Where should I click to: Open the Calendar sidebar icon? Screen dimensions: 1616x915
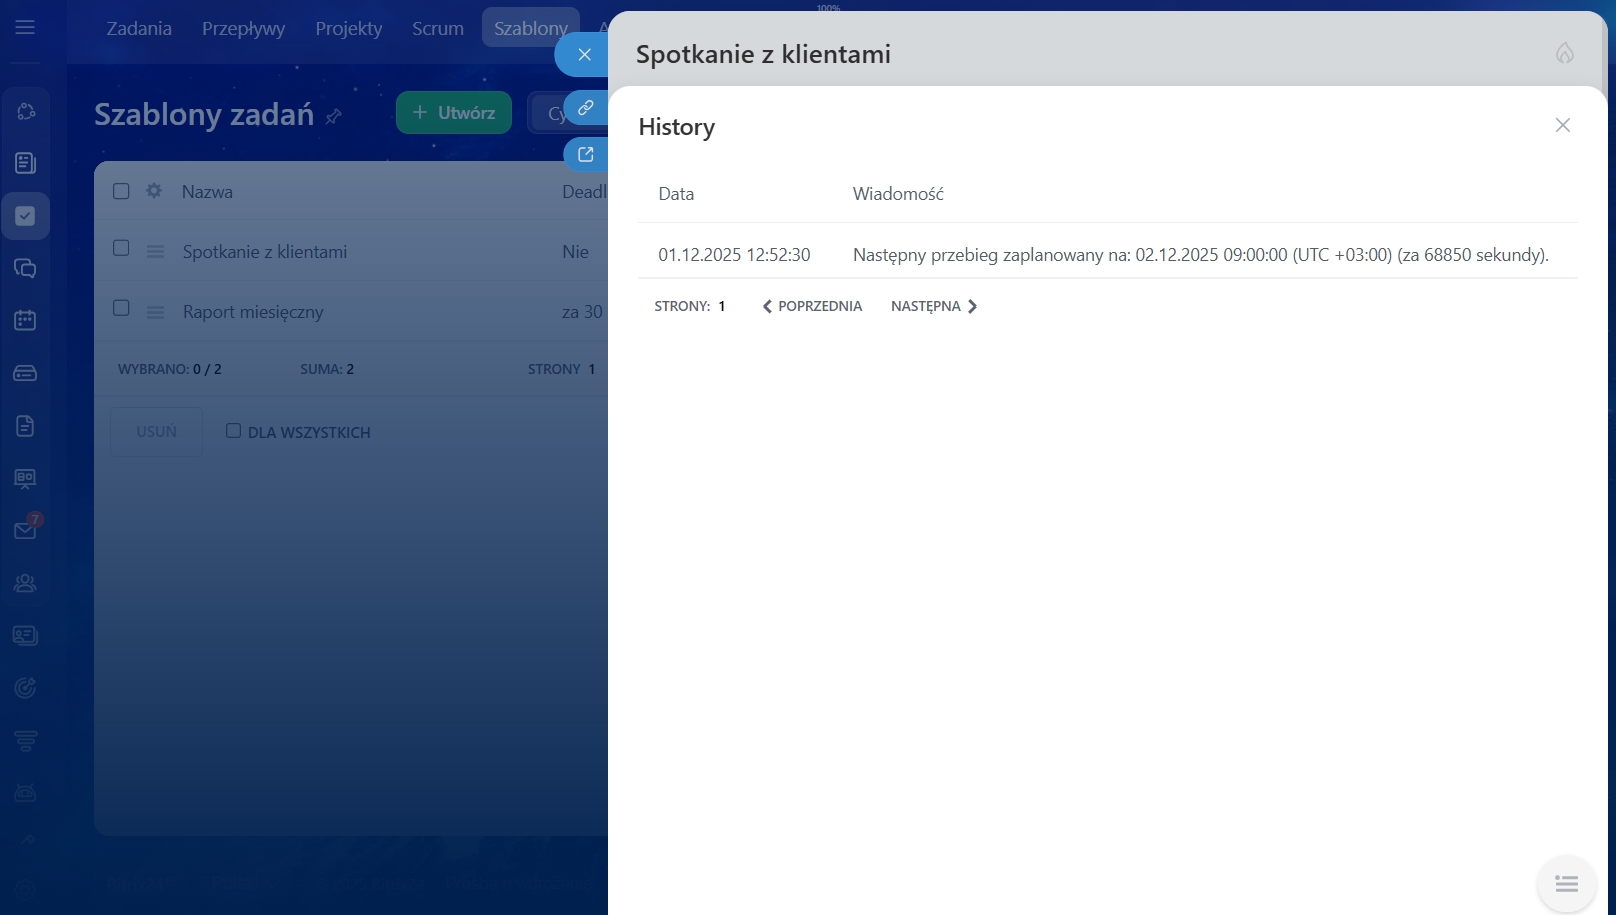(x=25, y=321)
